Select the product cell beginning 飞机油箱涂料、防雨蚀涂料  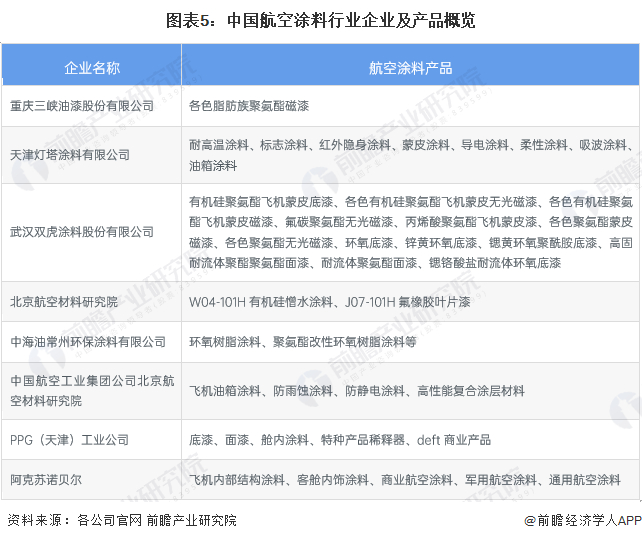(410, 391)
